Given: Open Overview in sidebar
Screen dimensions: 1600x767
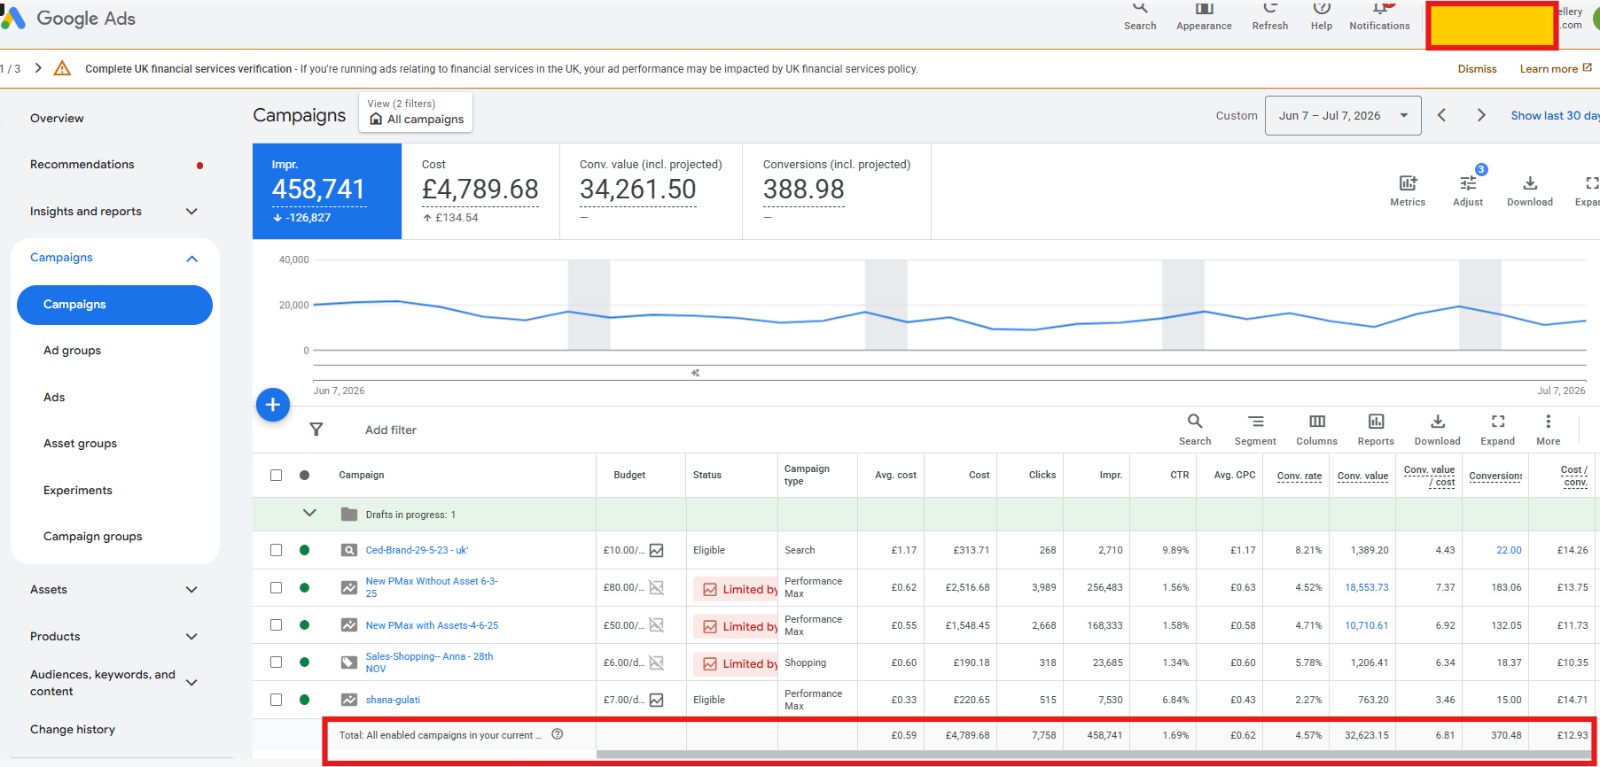Looking at the screenshot, I should click(57, 118).
